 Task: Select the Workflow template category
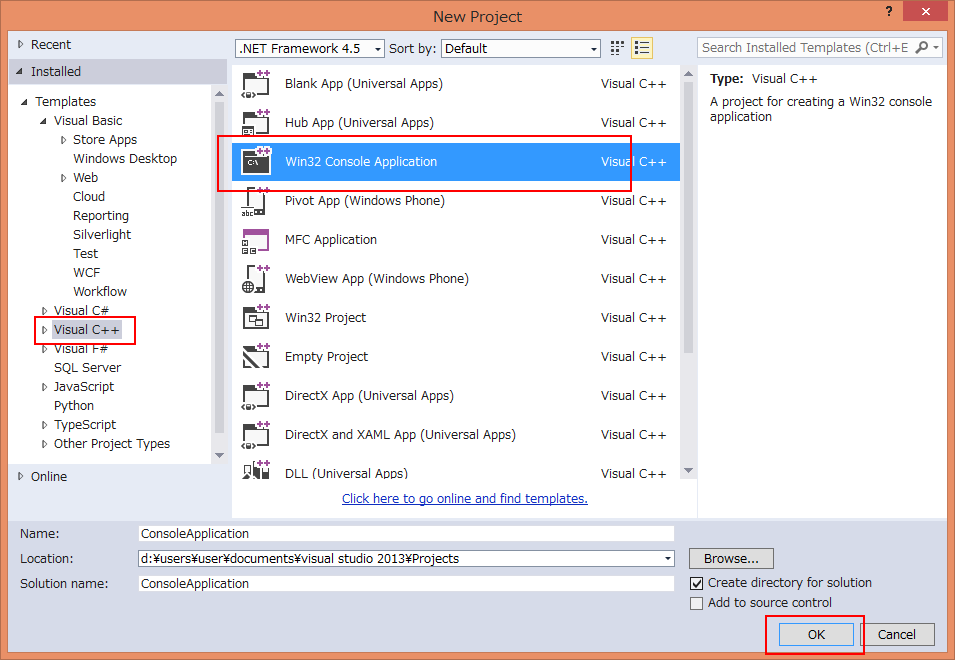(100, 292)
